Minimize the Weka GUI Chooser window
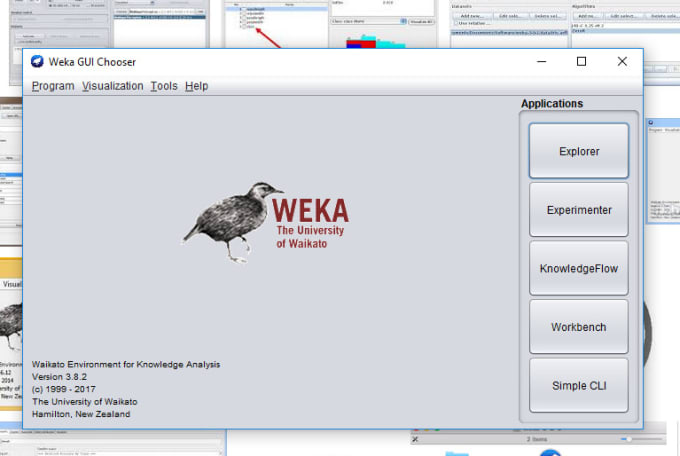The width and height of the screenshot is (680, 456). point(541,62)
